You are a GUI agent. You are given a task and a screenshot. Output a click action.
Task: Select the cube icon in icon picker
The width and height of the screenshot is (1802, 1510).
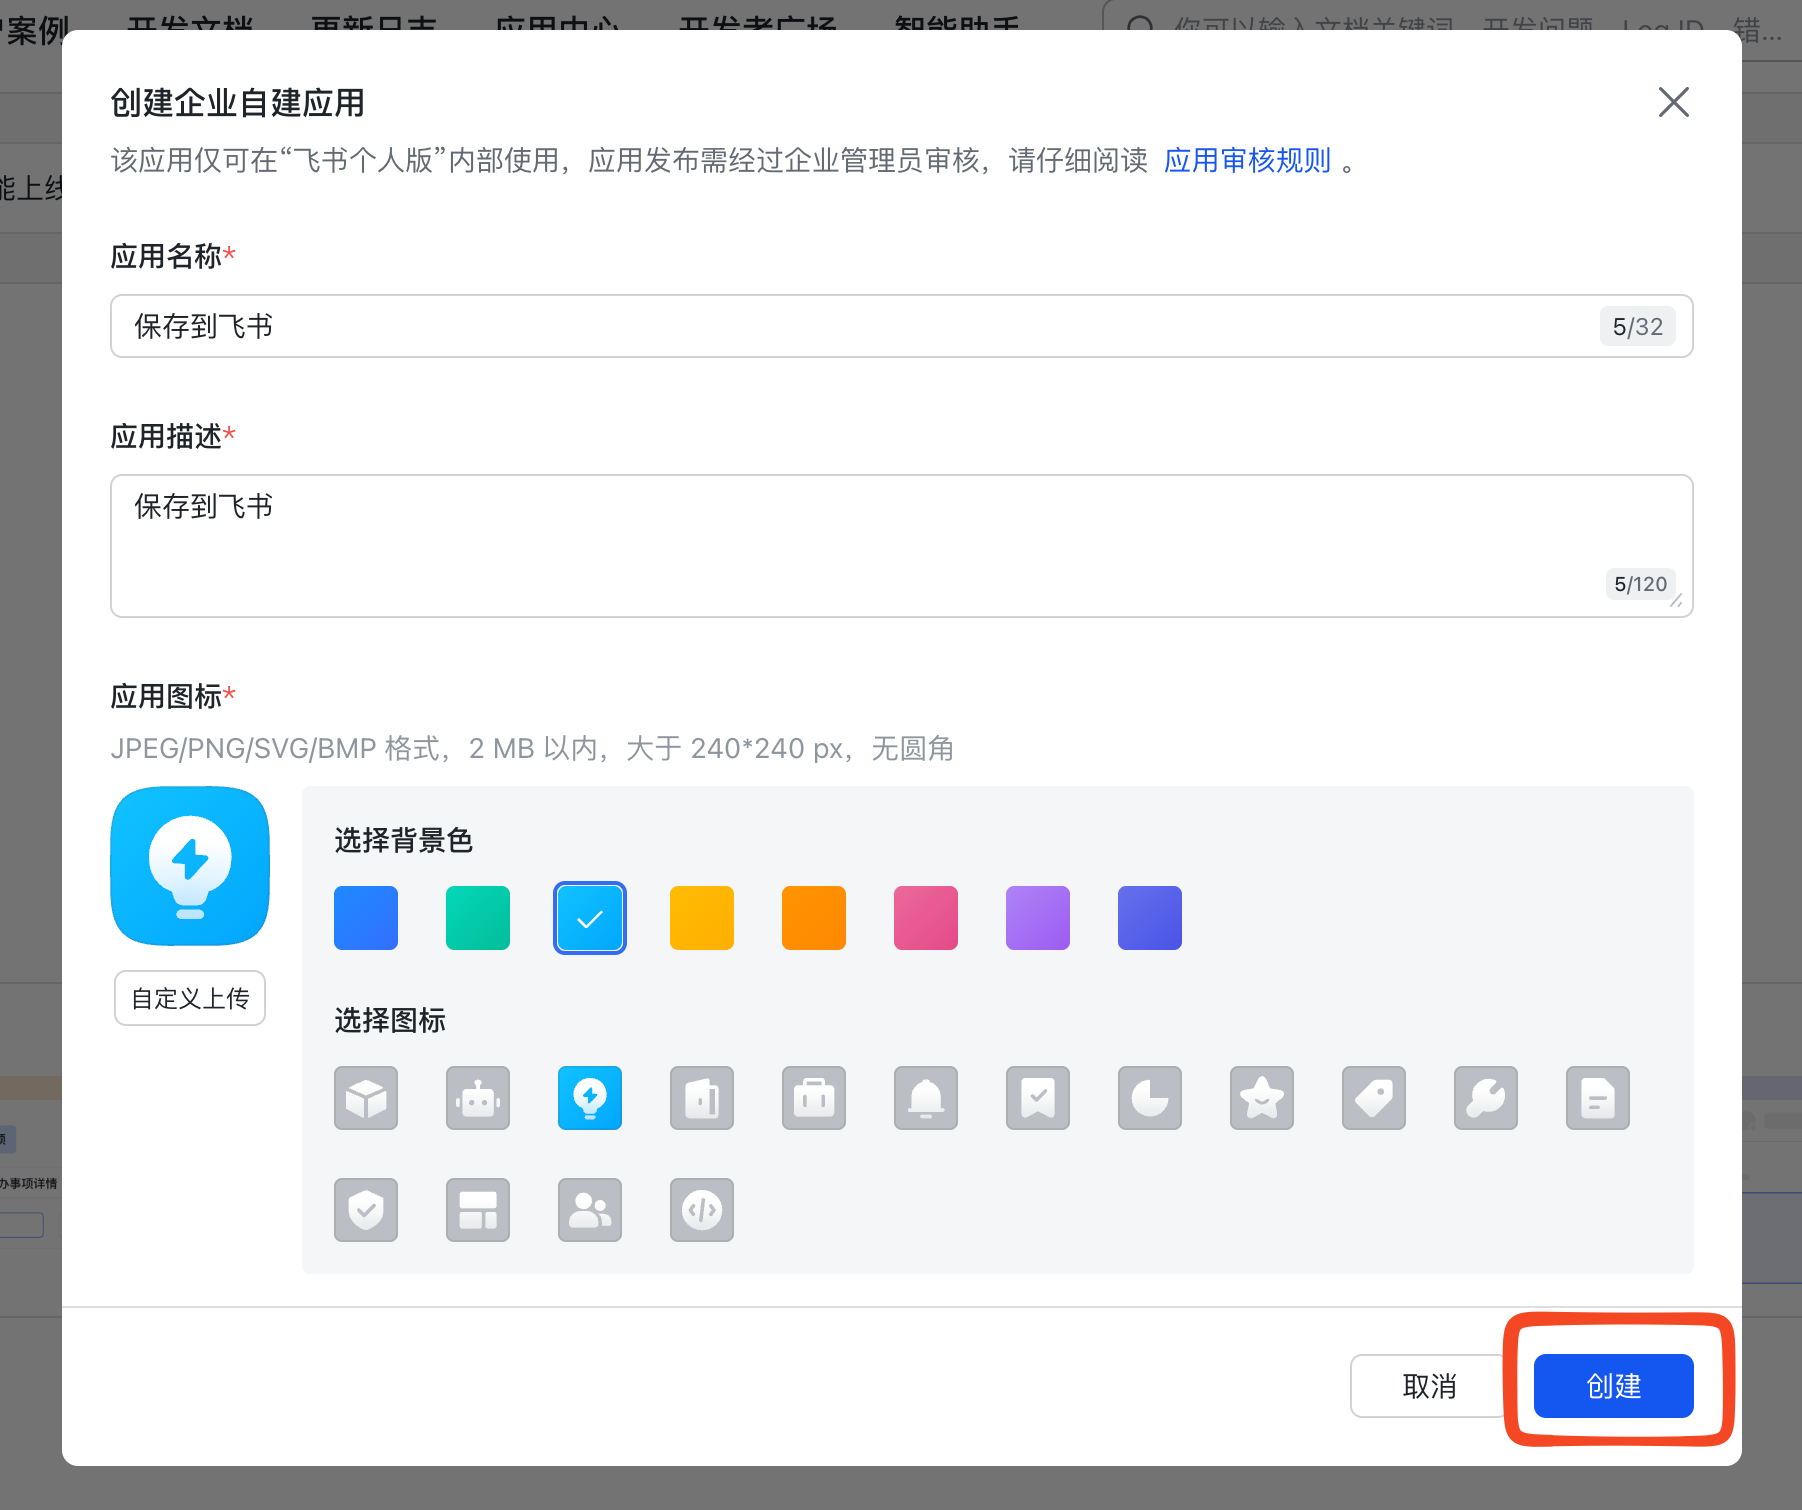pyautogui.click(x=365, y=1098)
